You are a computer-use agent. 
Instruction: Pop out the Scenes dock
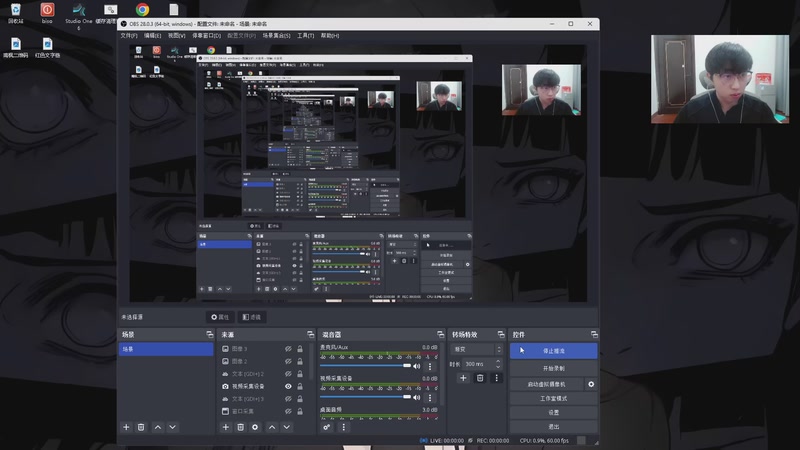coord(210,334)
